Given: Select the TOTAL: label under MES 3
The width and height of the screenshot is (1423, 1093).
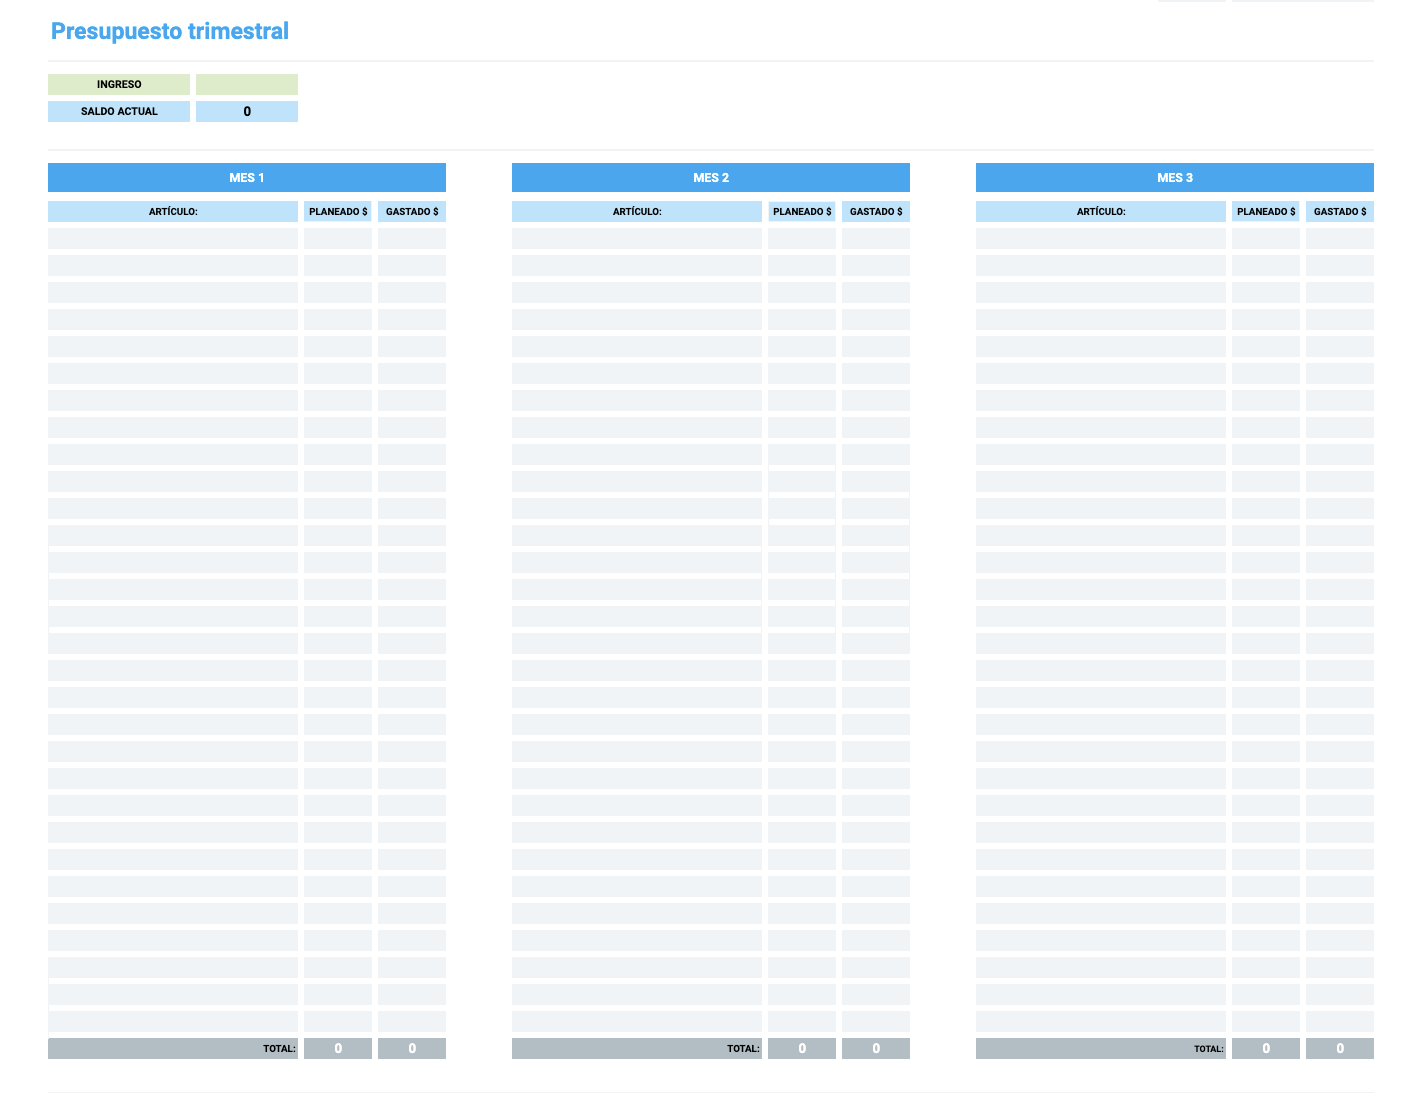Looking at the screenshot, I should 1101,1048.
